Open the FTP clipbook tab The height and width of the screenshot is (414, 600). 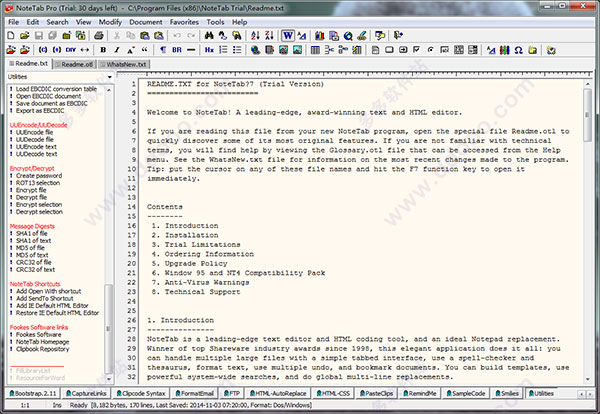pyautogui.click(x=232, y=393)
